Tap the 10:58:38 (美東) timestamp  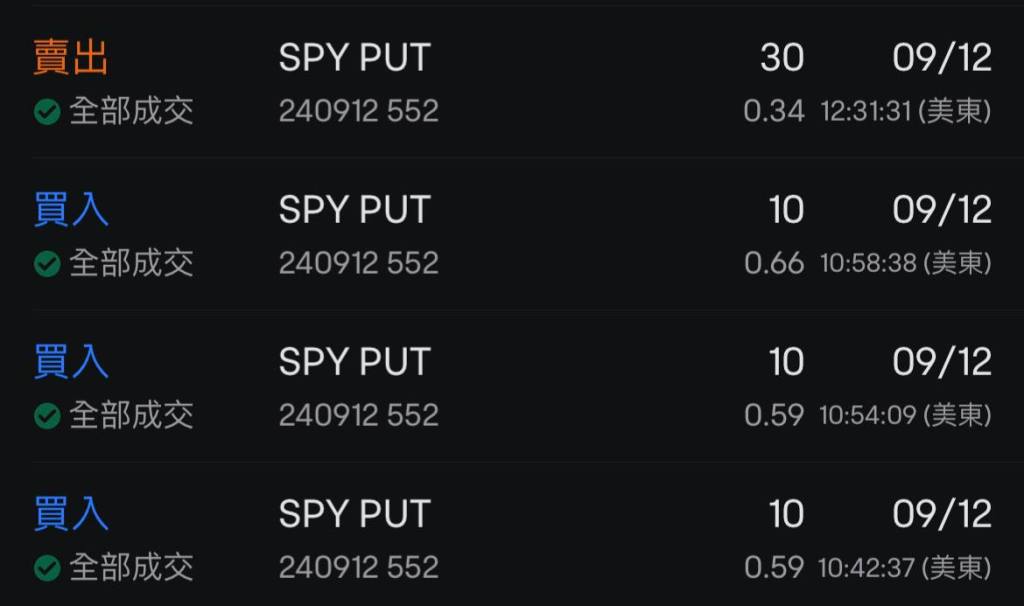906,263
